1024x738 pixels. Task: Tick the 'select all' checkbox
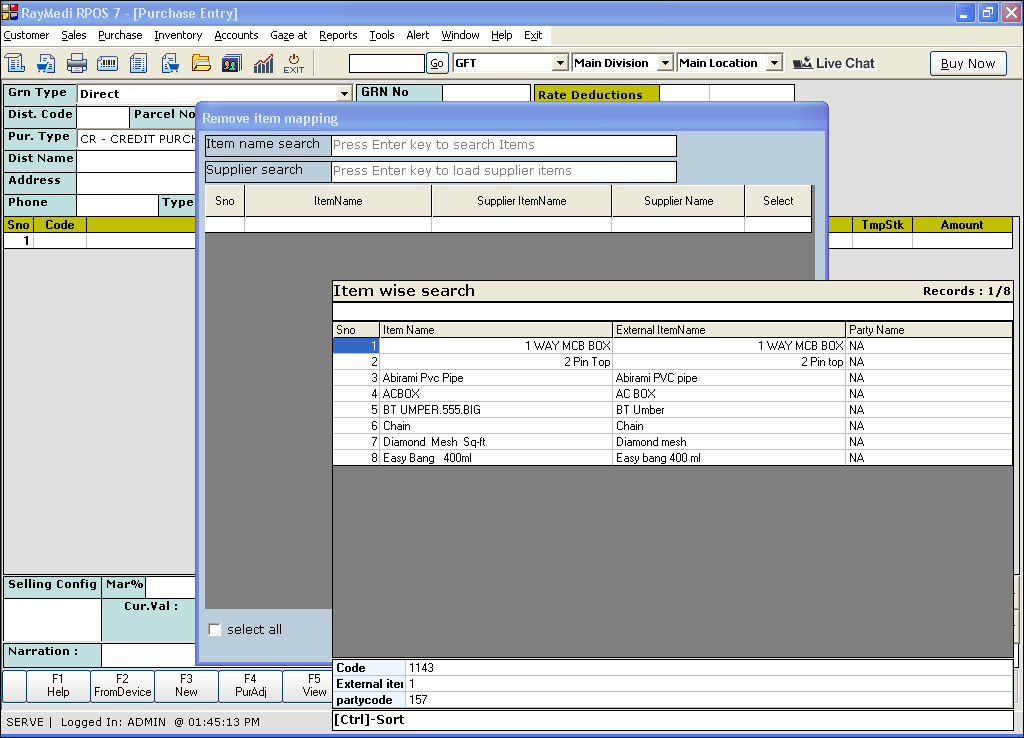coord(214,630)
